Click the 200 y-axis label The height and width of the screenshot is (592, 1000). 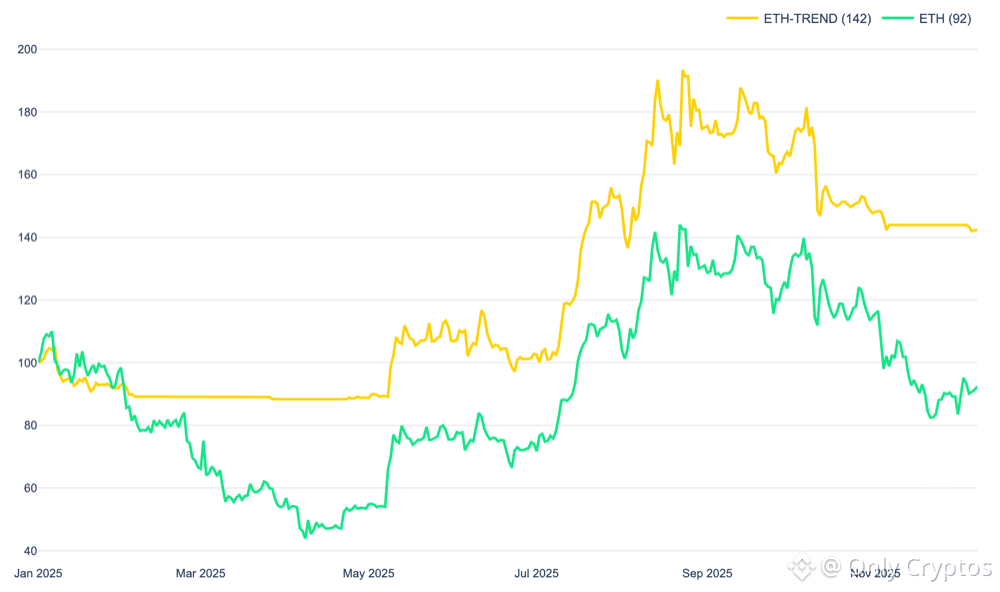(x=27, y=49)
